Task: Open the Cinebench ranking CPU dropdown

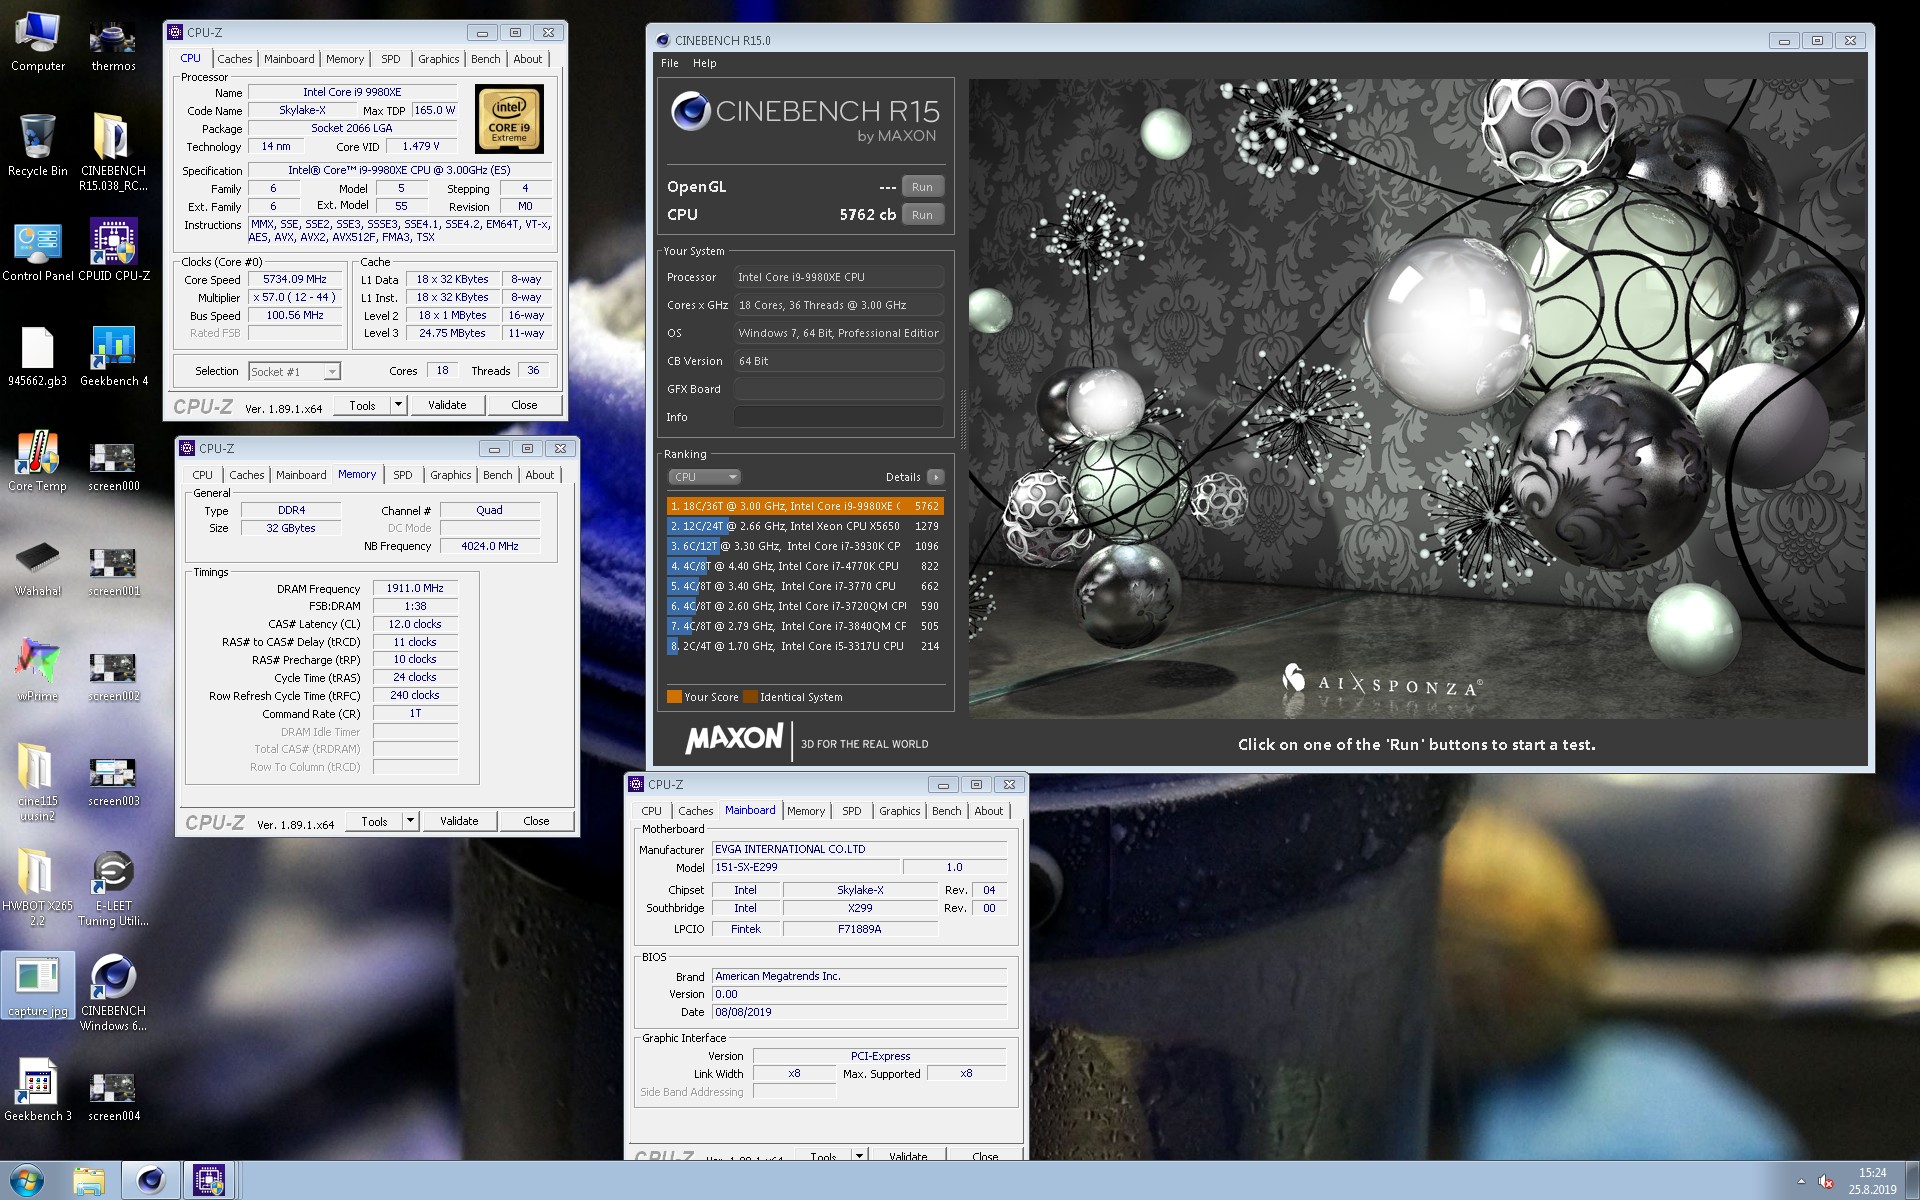Action: point(704,477)
